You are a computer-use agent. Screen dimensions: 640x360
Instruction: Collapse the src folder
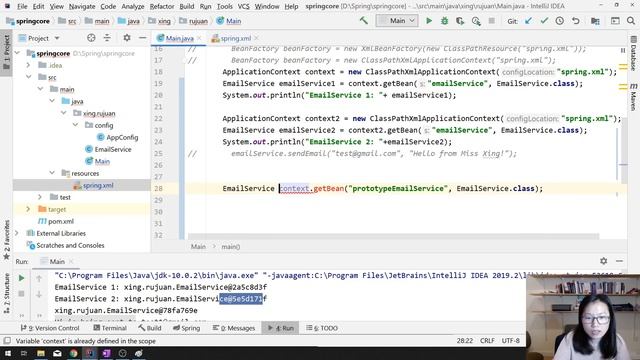pos(28,77)
